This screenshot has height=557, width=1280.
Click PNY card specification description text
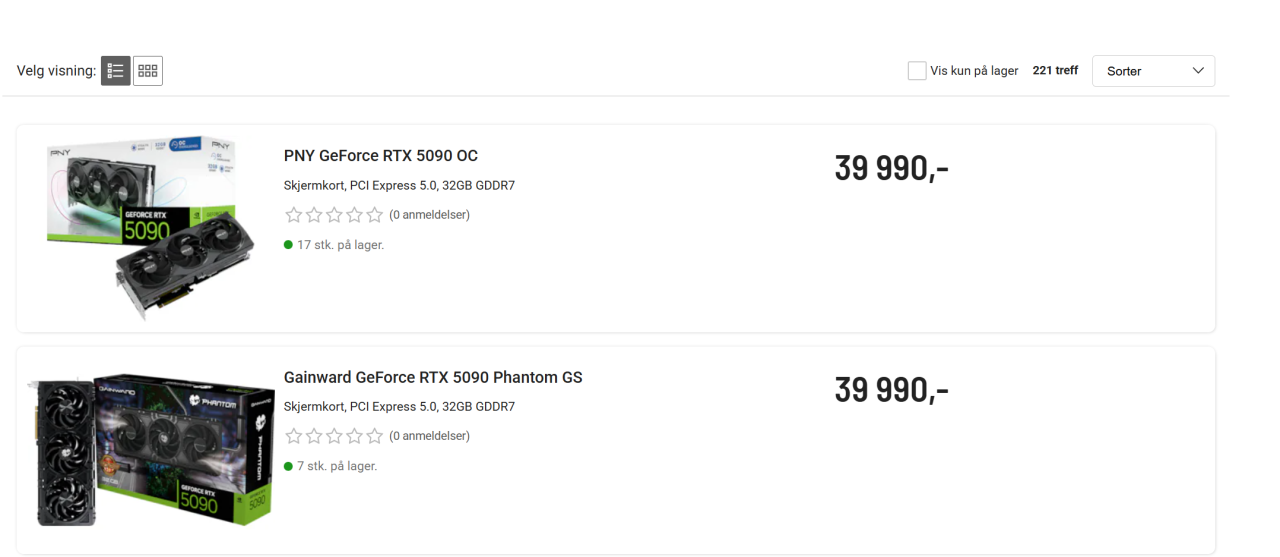(x=399, y=186)
